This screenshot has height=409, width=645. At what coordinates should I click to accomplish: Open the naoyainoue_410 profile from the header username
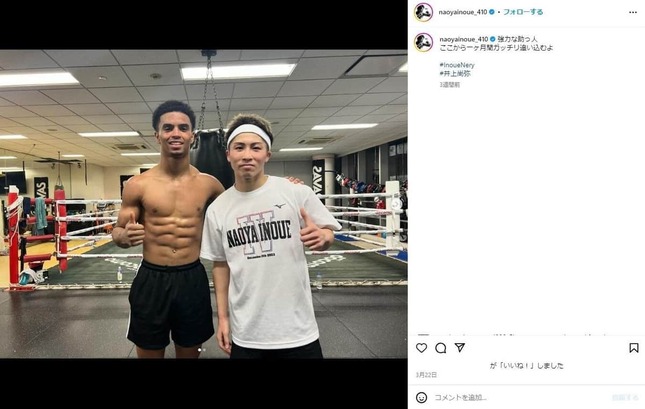[x=463, y=12]
